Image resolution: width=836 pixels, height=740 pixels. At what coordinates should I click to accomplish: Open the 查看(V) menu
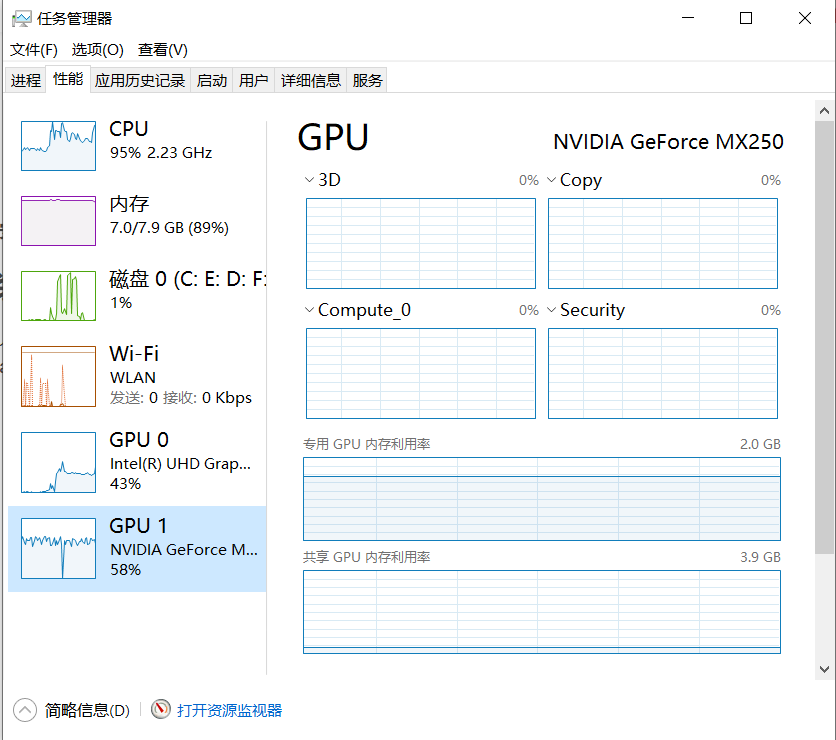click(x=163, y=50)
